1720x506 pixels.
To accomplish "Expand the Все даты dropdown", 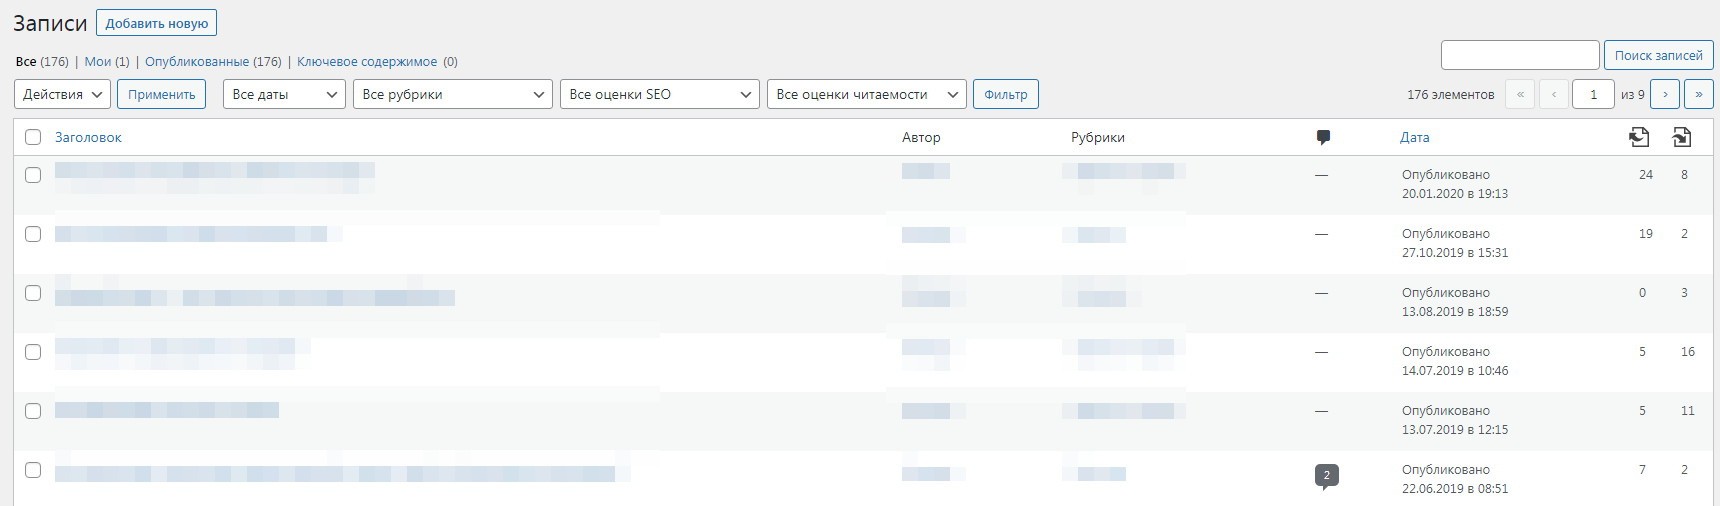I will 284,94.
